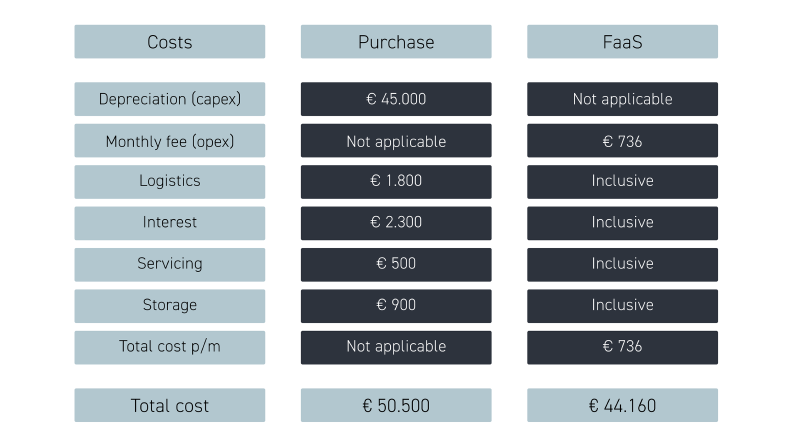Click the € 900 storage cell
Screen dimensions: 792x446
396,305
